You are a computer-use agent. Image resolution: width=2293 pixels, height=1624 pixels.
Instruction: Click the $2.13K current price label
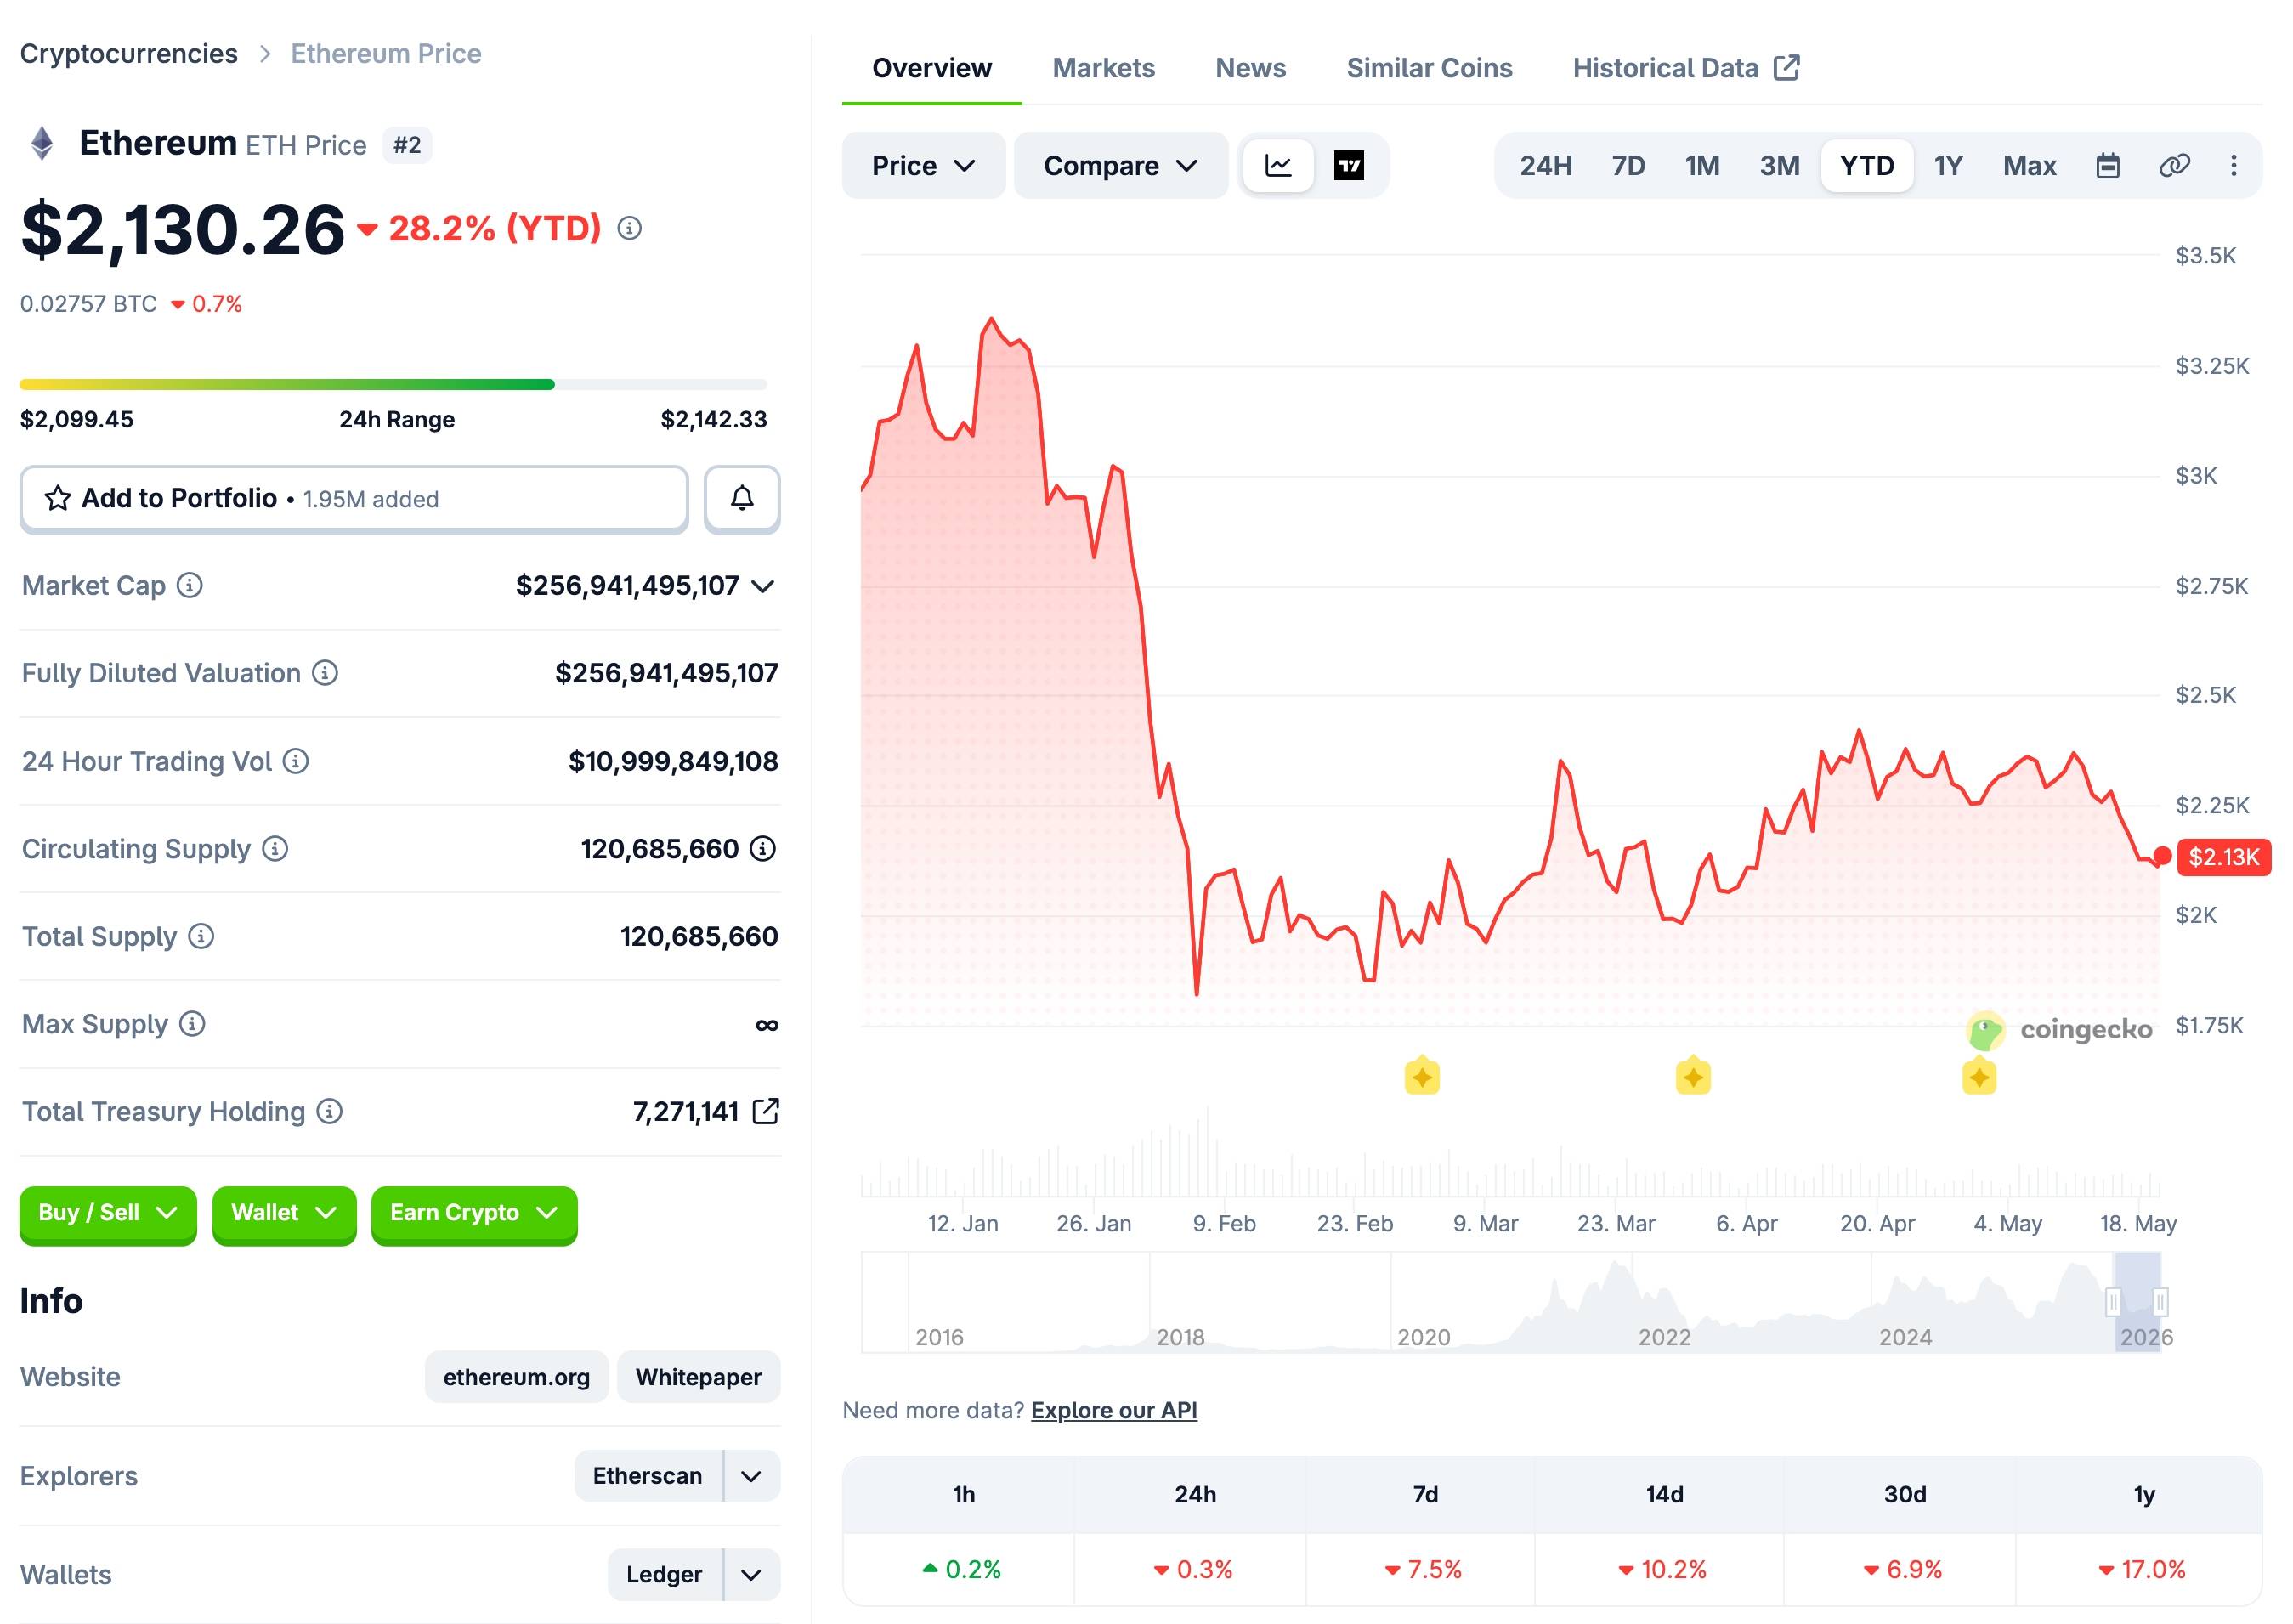pyautogui.click(x=2224, y=857)
